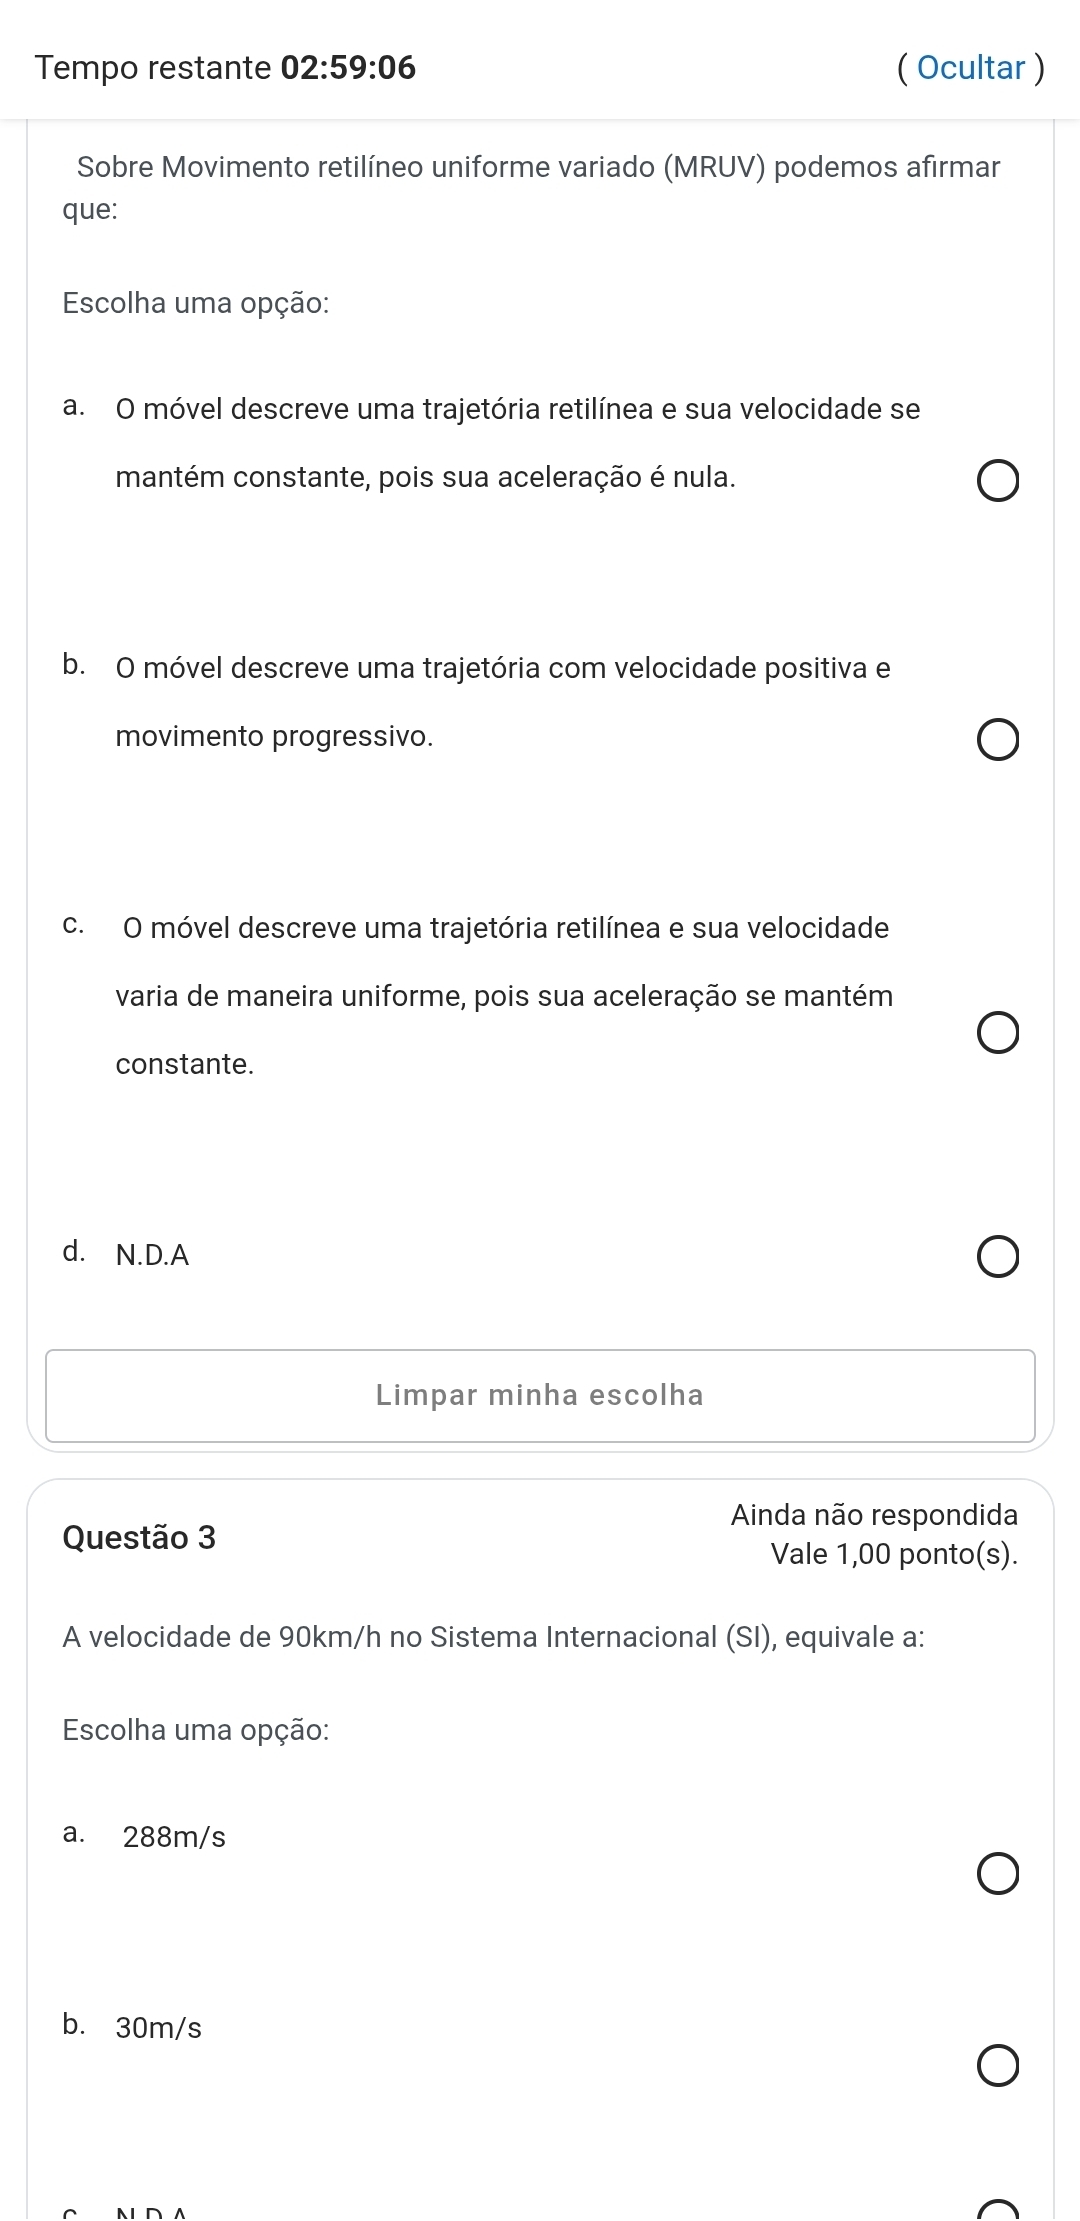Viewport: 1080px width, 2221px height.
Task: Click the 'Ainda não respondida' status text
Action: click(874, 1515)
